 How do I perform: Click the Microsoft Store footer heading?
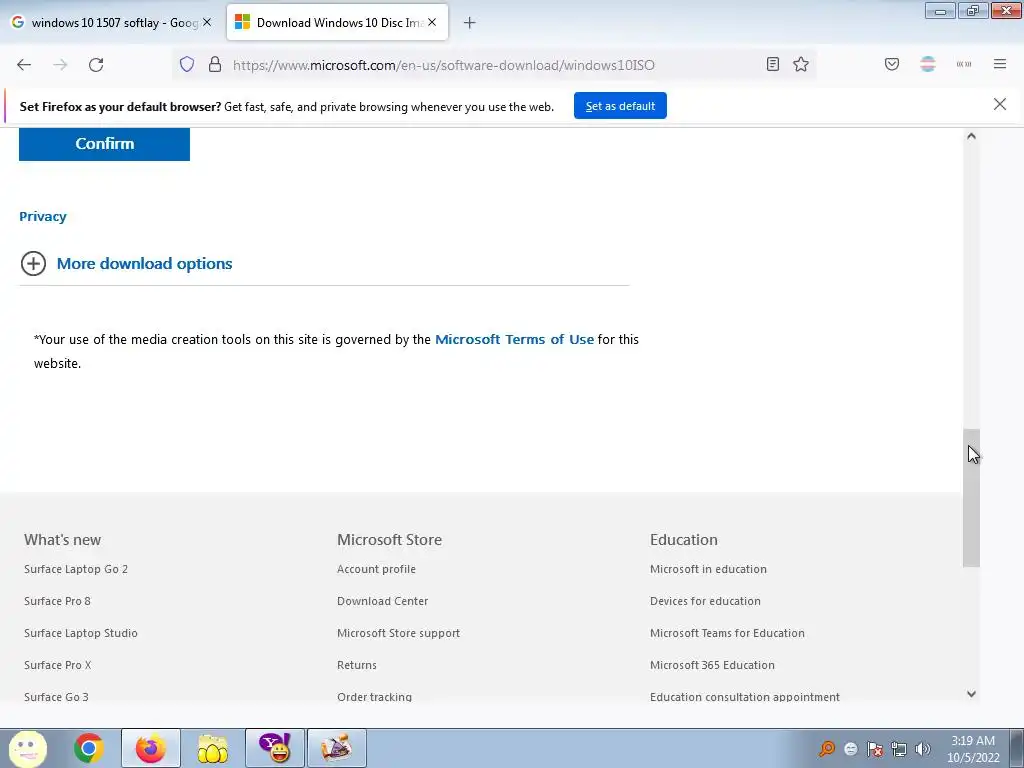389,539
